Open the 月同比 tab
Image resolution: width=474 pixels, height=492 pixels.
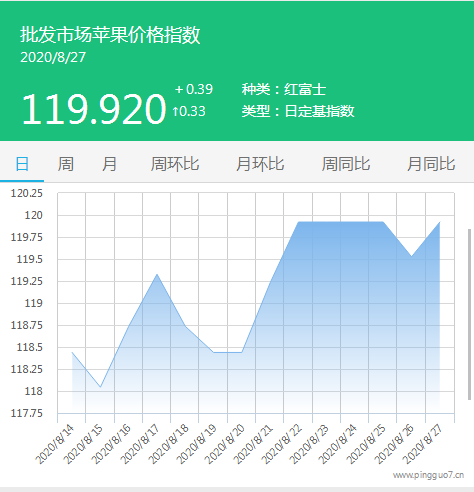click(x=431, y=164)
